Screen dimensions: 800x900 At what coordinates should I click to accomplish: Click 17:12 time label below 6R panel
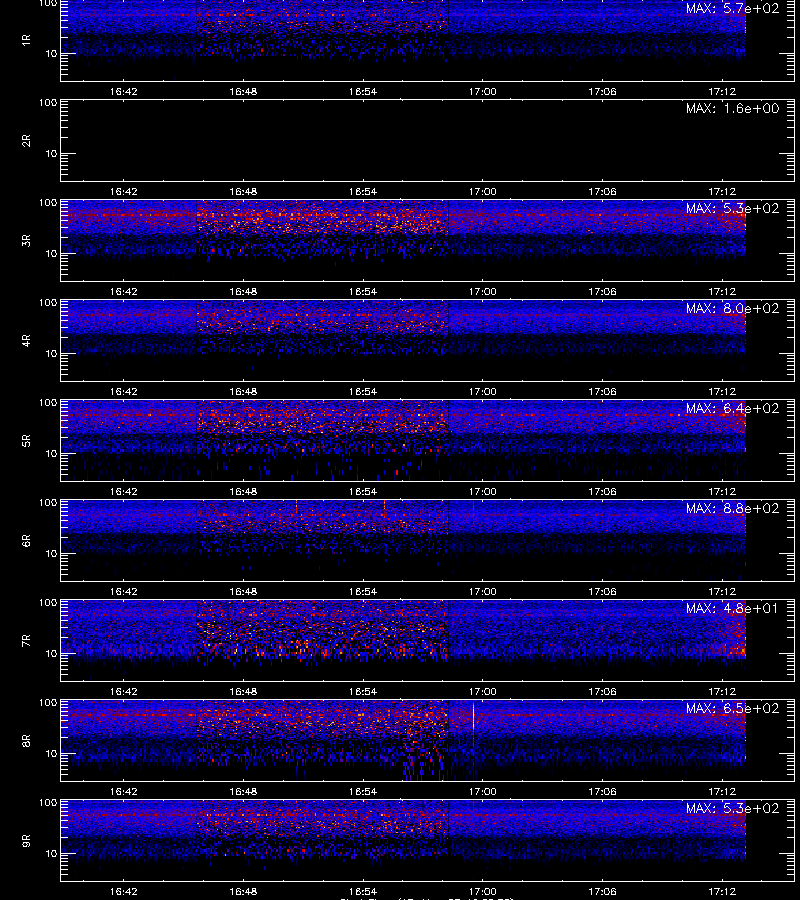(x=722, y=591)
